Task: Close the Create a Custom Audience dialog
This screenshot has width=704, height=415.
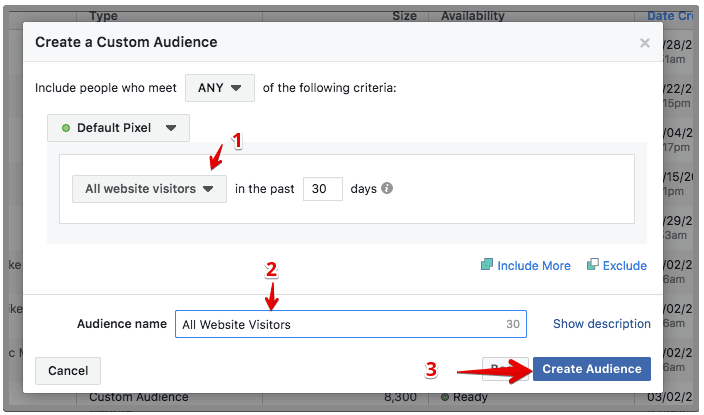Action: [x=645, y=43]
